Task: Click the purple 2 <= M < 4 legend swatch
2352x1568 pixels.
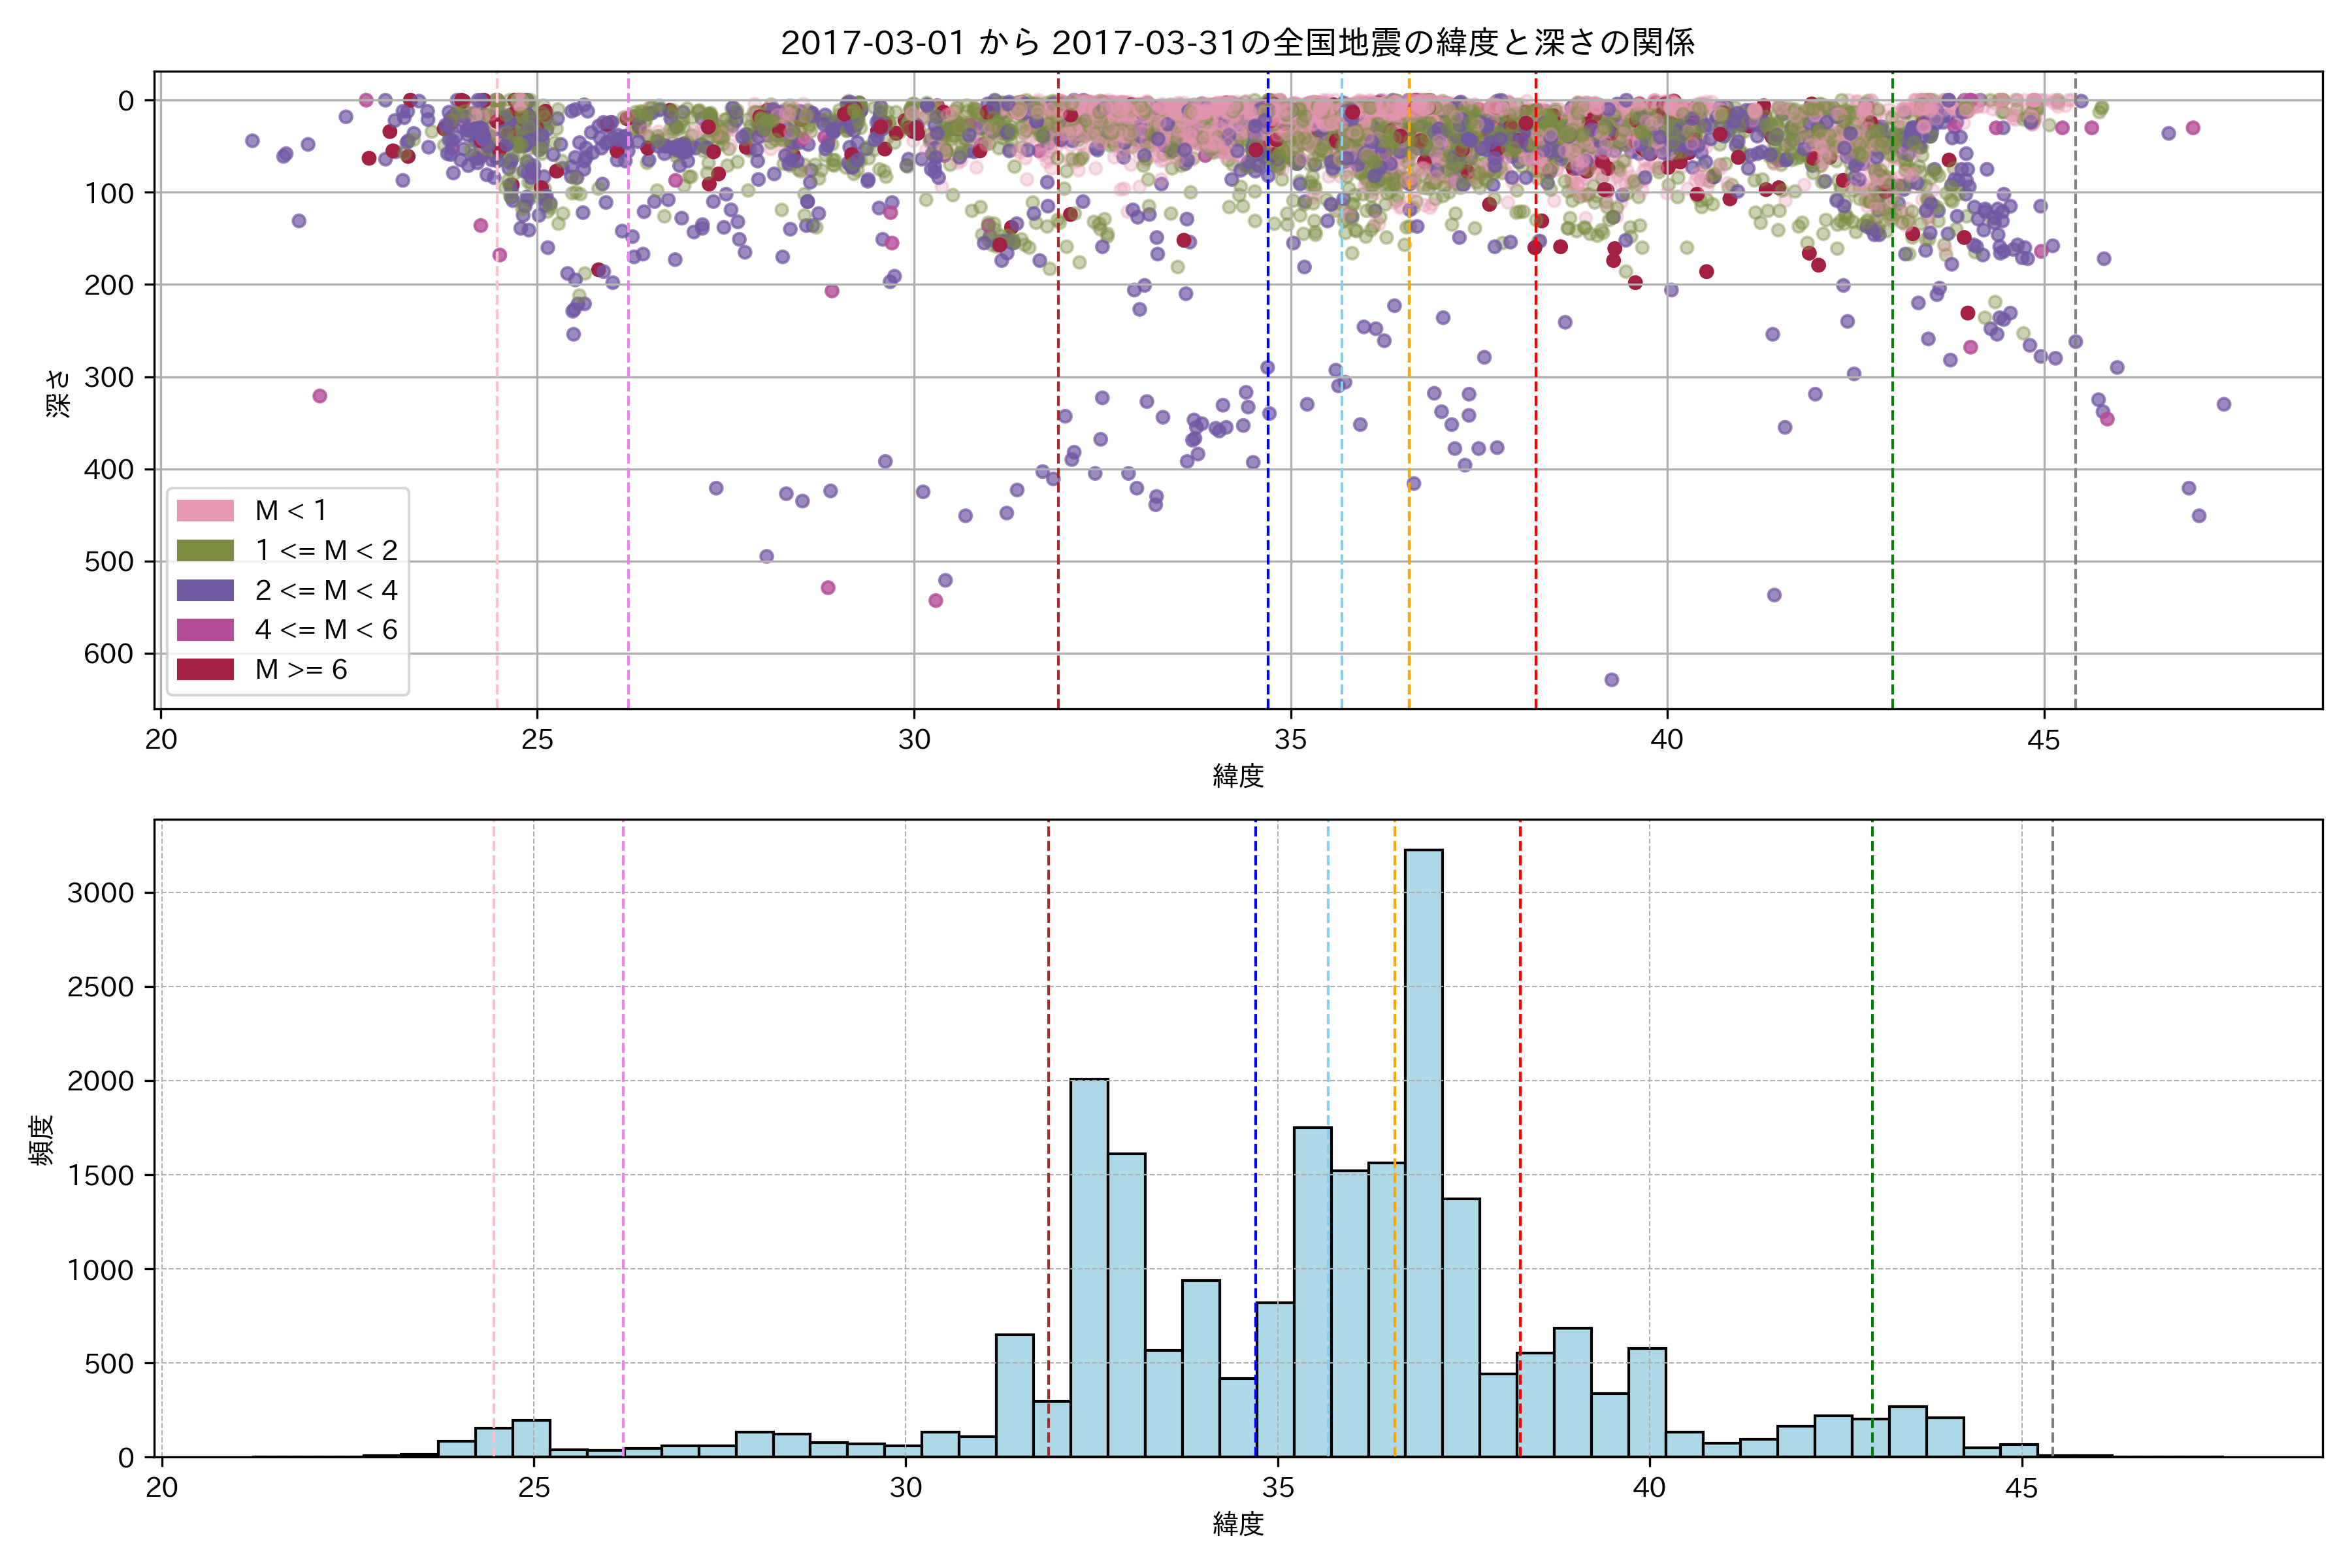Action: (x=205, y=590)
